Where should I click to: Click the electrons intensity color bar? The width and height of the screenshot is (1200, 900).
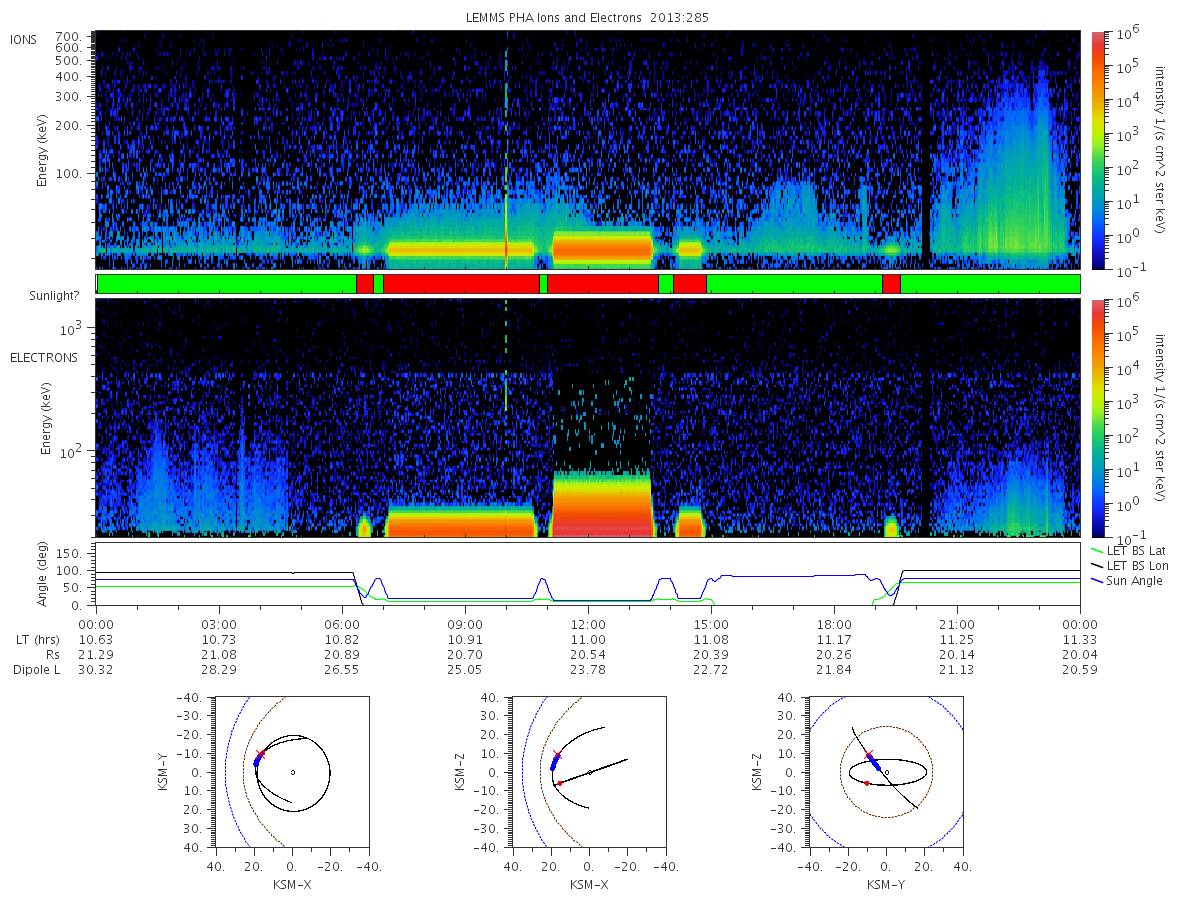click(x=1098, y=418)
